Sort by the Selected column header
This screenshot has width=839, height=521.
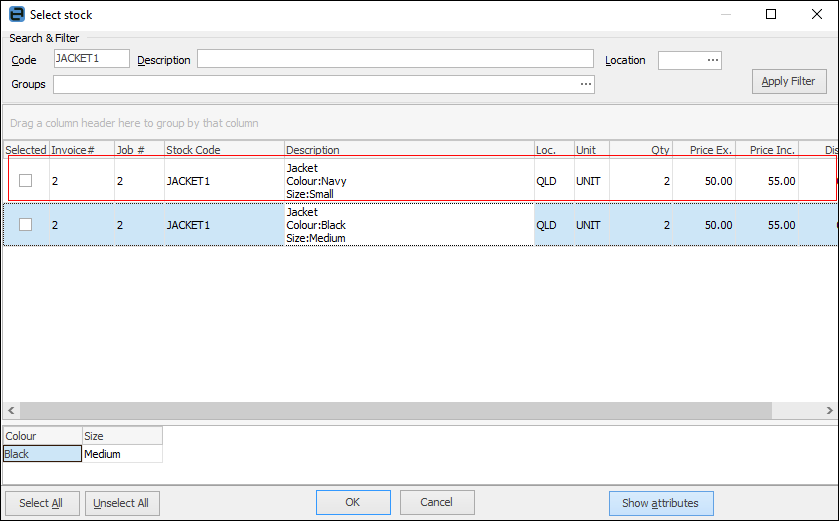click(26, 150)
